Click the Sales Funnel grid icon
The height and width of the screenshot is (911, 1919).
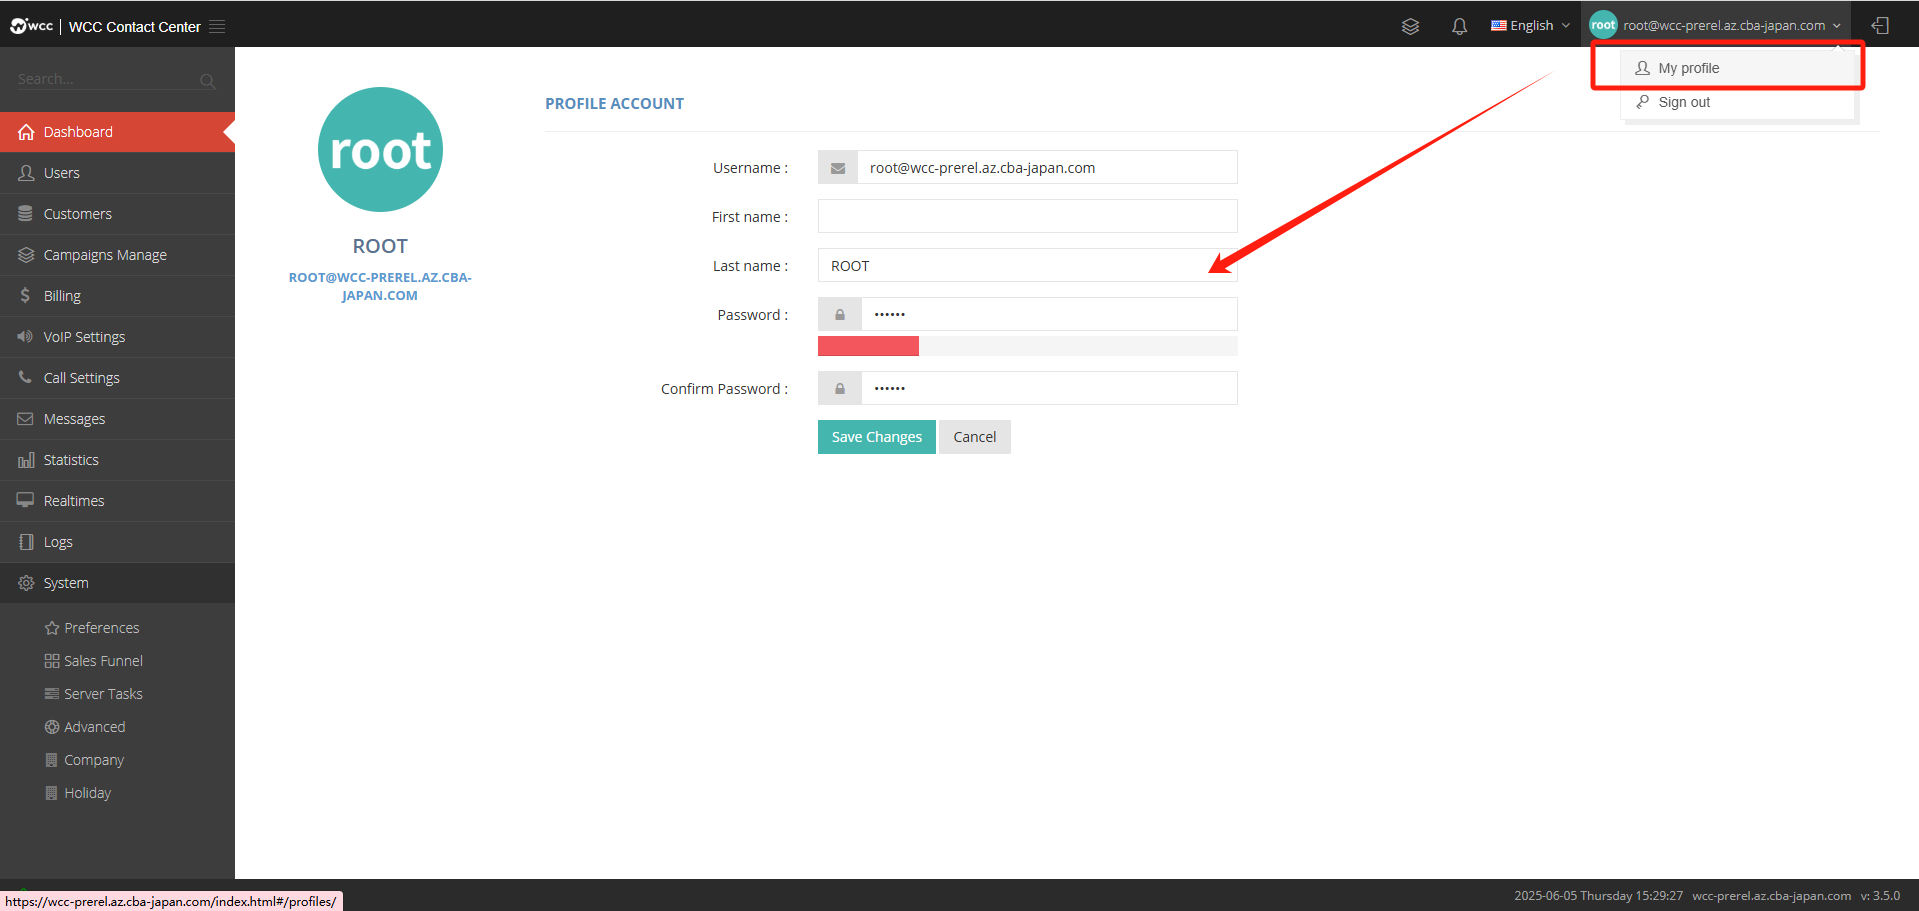(x=52, y=661)
